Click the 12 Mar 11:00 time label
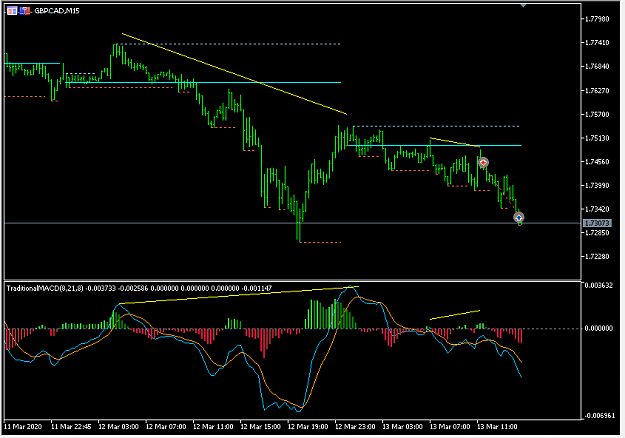This screenshot has width=625, height=438. click(213, 426)
